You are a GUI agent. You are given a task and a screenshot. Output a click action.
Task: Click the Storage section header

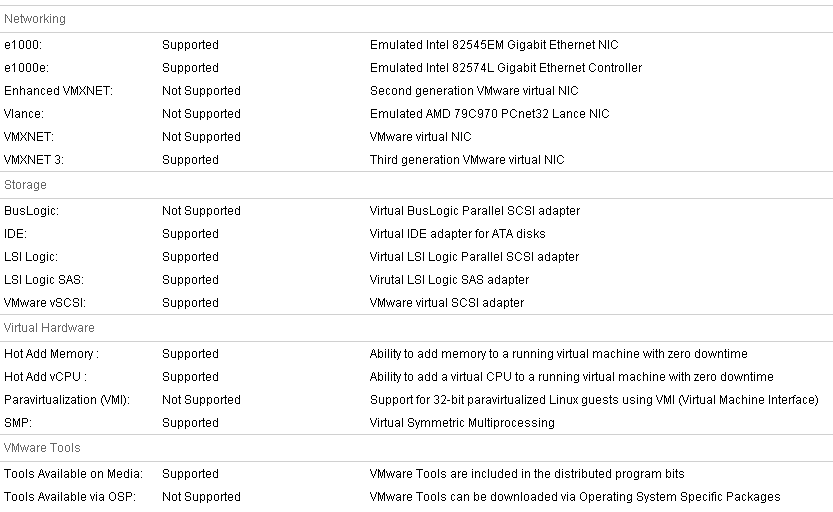click(26, 185)
